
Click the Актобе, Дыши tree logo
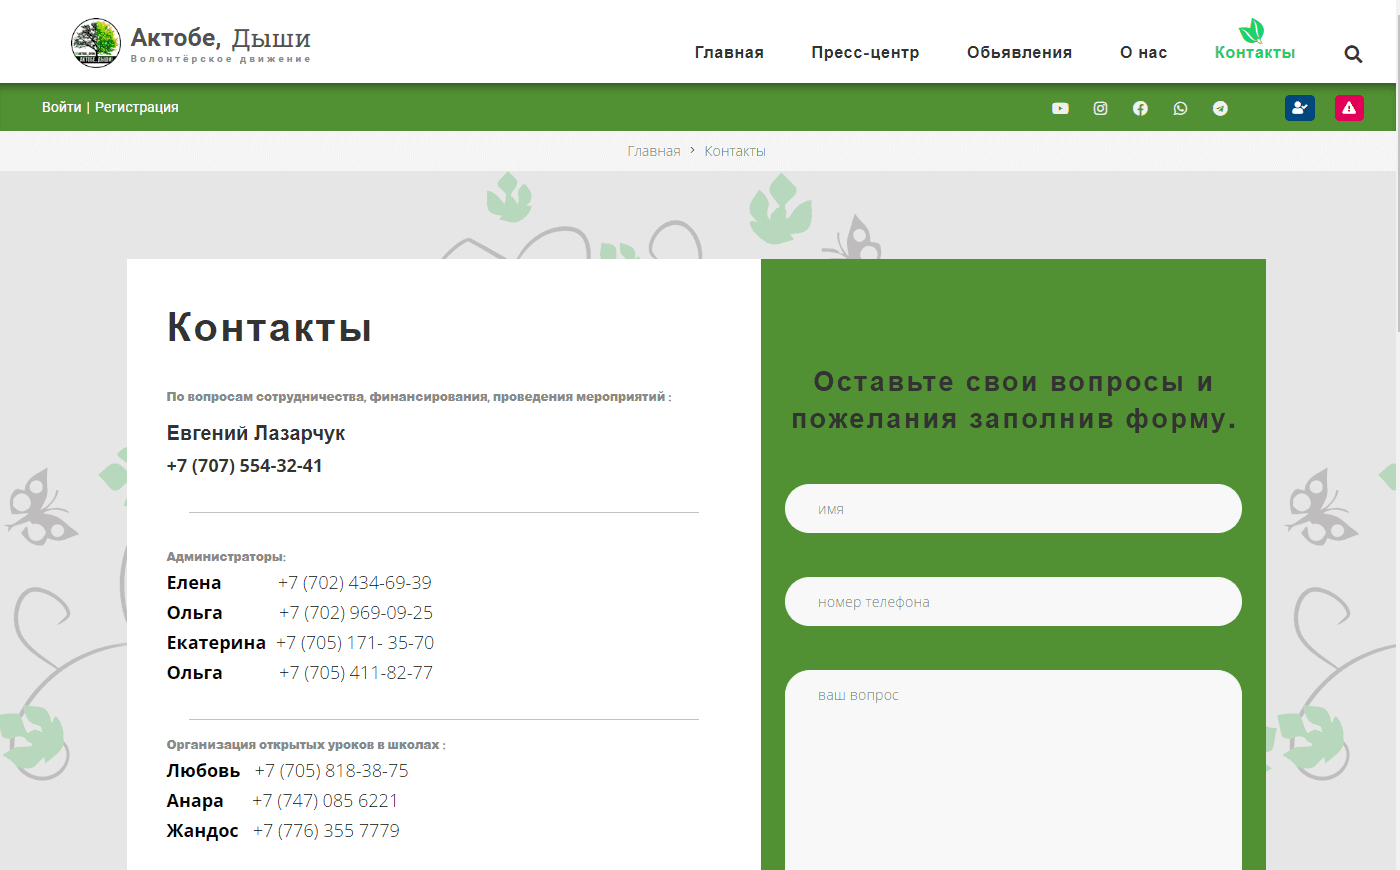[x=96, y=43]
